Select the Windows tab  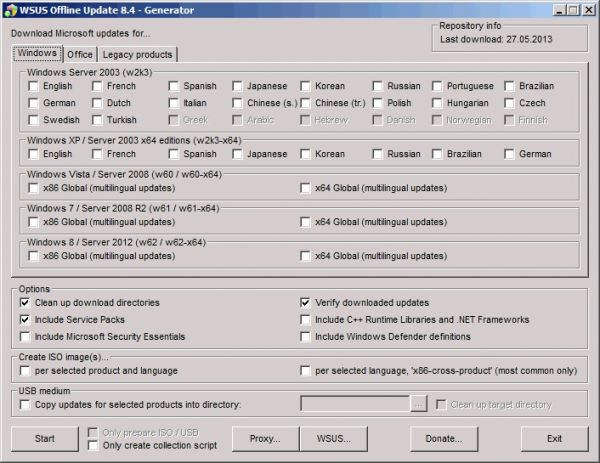pos(37,53)
